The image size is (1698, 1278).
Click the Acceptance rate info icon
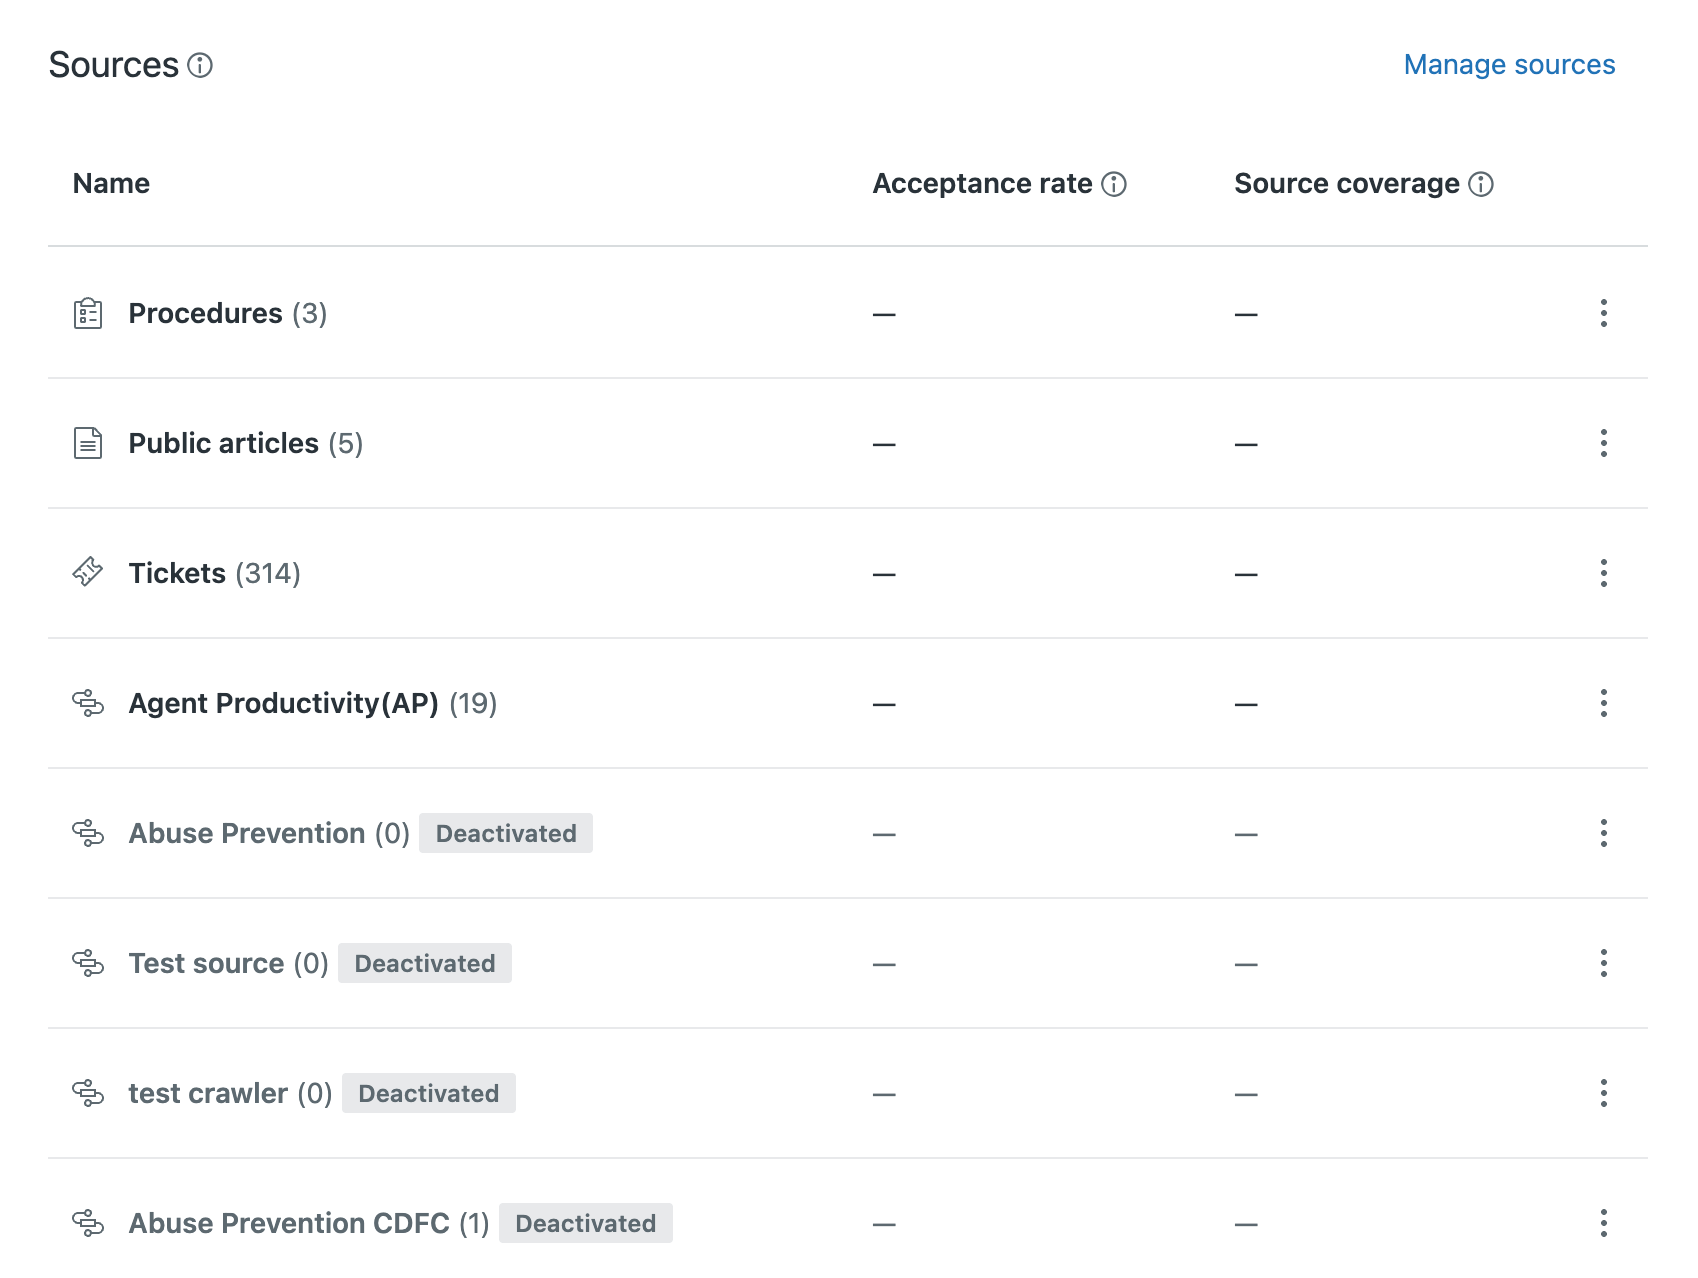pyautogui.click(x=1114, y=184)
